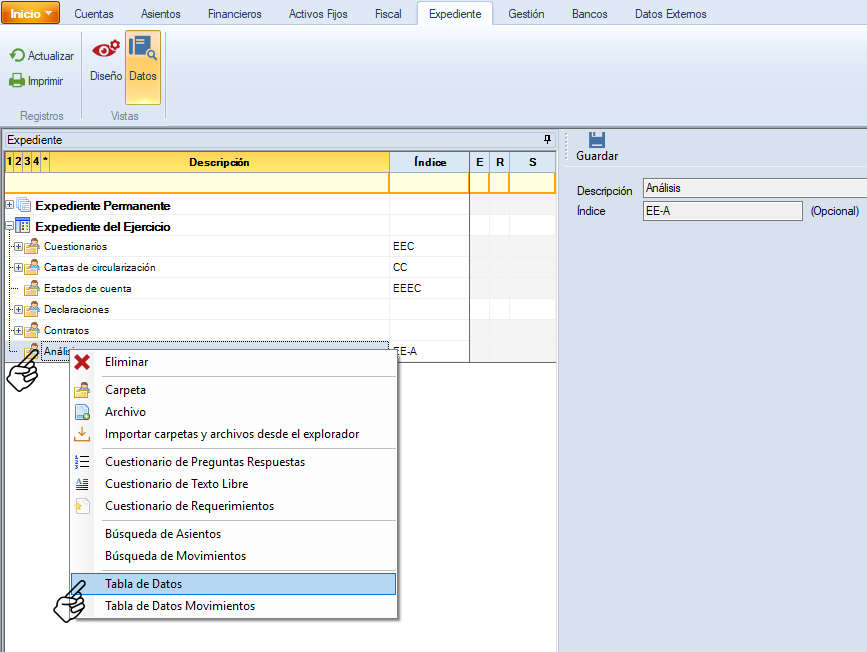Select Búsqueda de Asientos menu entry

[x=163, y=534]
